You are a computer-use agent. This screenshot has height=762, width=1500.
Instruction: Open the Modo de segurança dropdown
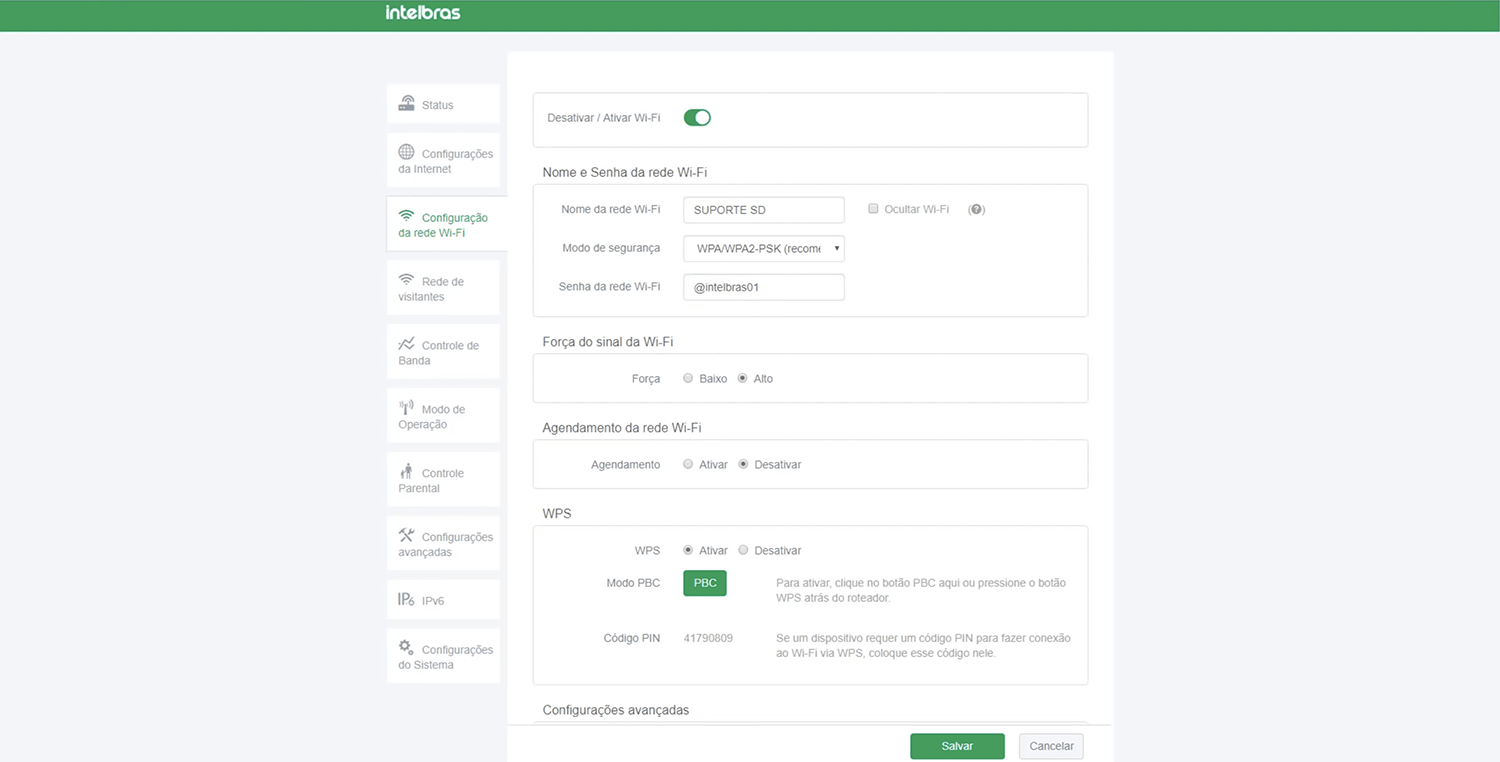tap(764, 248)
